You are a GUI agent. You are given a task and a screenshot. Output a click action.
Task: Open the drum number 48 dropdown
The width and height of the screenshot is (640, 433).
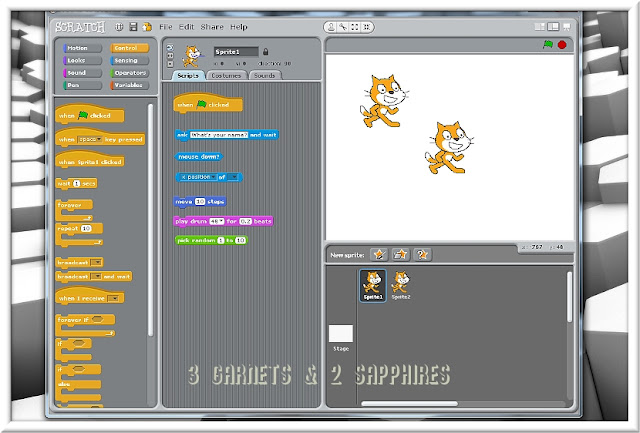(217, 221)
